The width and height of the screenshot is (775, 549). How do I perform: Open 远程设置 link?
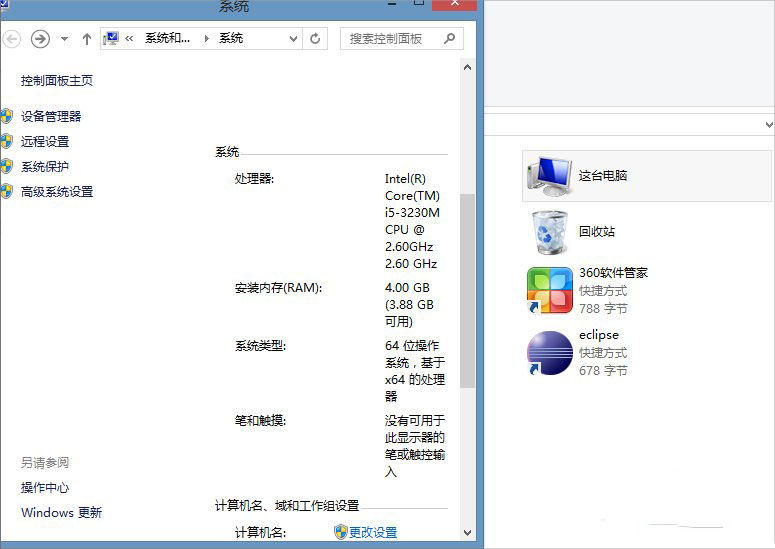(45, 142)
